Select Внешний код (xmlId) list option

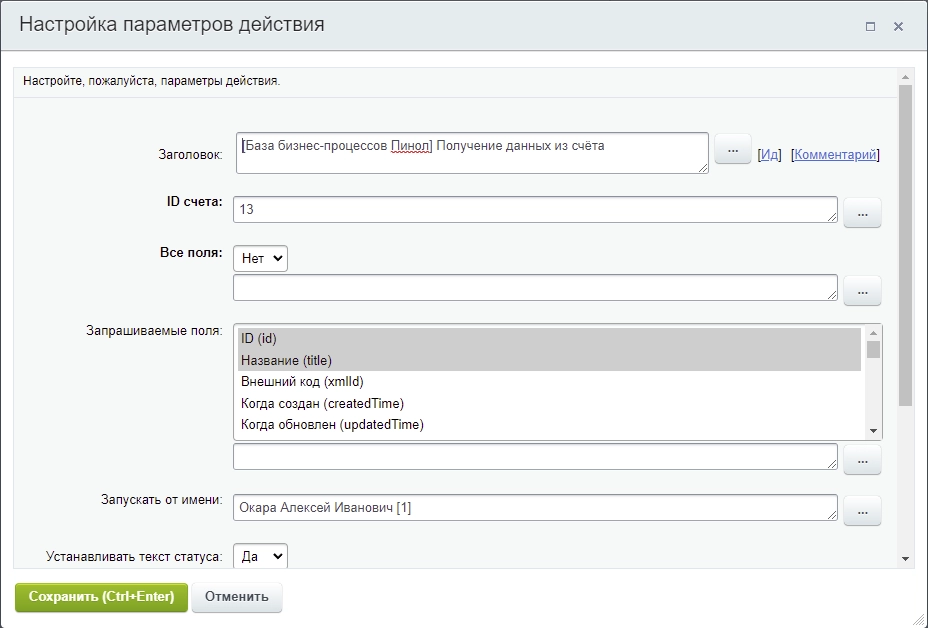[548, 382]
